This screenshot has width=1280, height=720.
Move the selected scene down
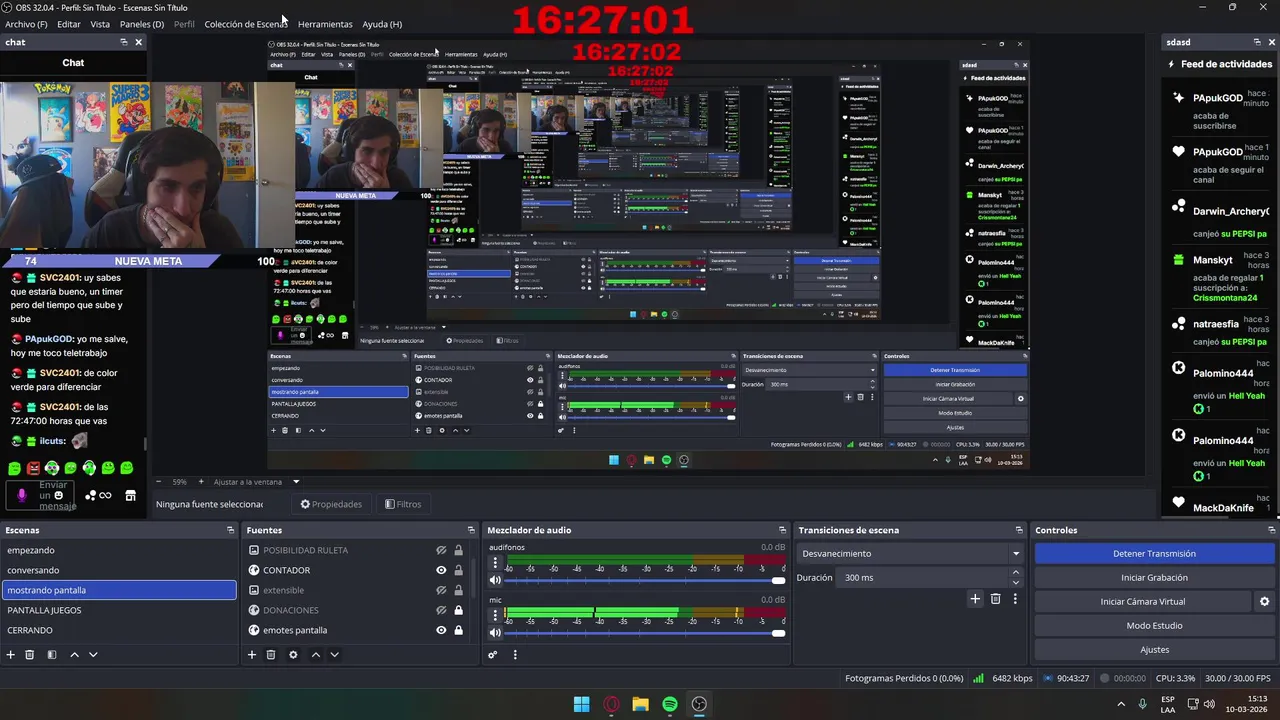[93, 654]
